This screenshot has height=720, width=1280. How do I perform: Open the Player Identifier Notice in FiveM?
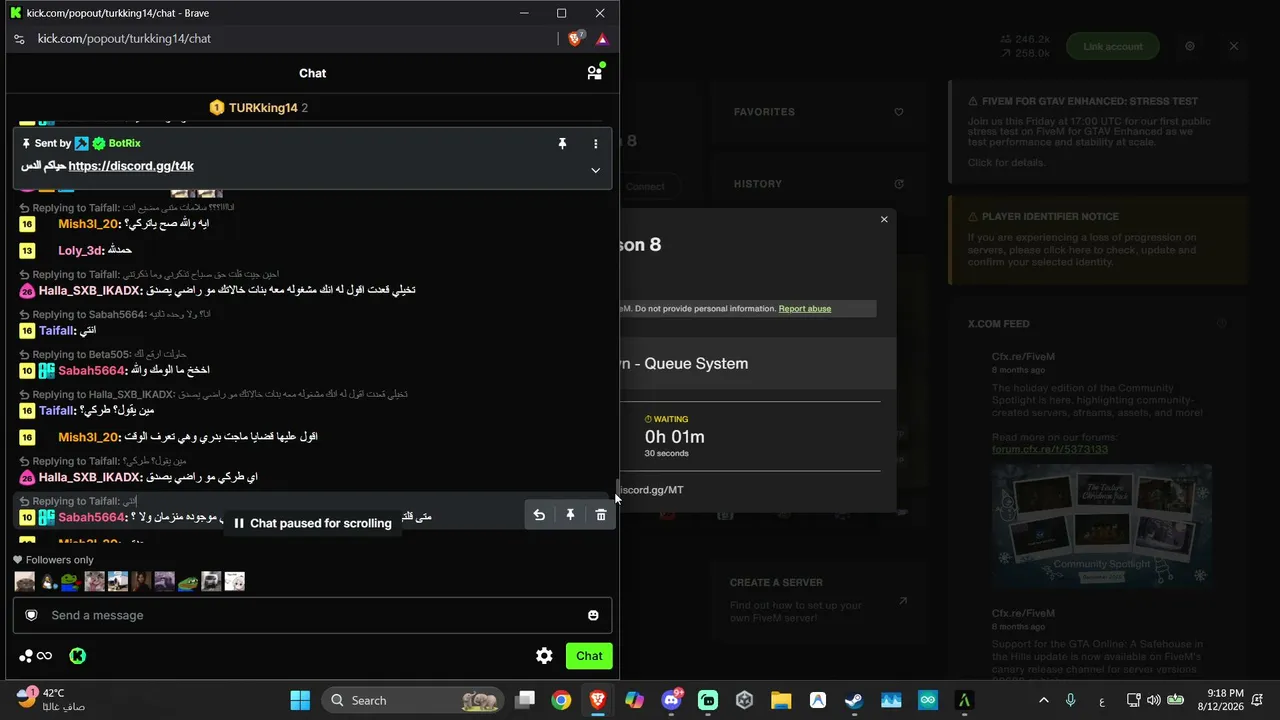pyautogui.click(x=1098, y=239)
